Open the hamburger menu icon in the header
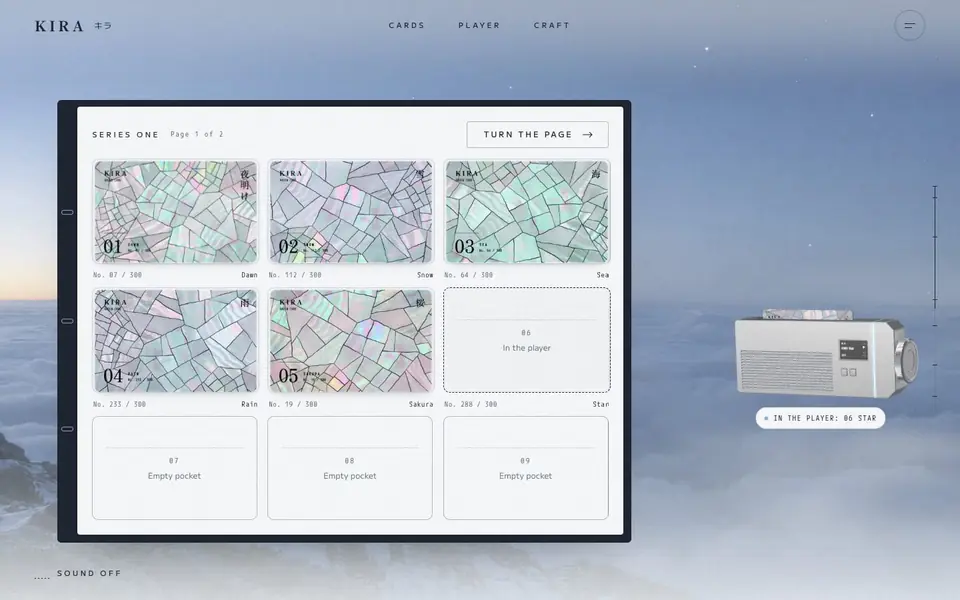Image resolution: width=960 pixels, height=600 pixels. [909, 26]
